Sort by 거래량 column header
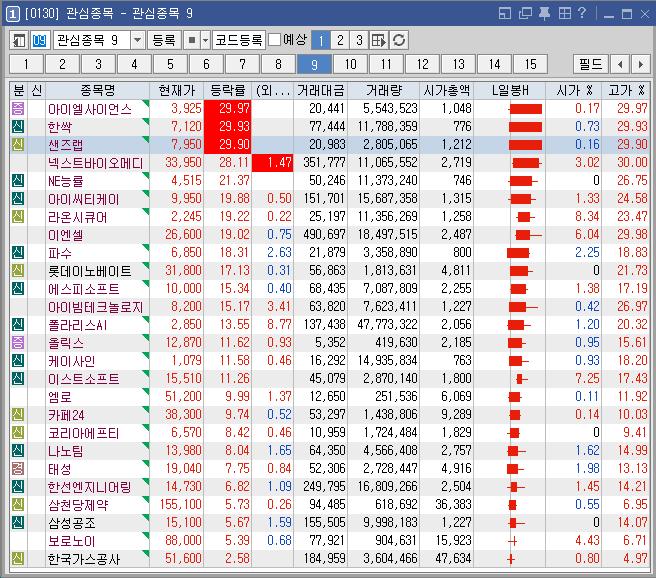The width and height of the screenshot is (656, 578). pos(383,90)
